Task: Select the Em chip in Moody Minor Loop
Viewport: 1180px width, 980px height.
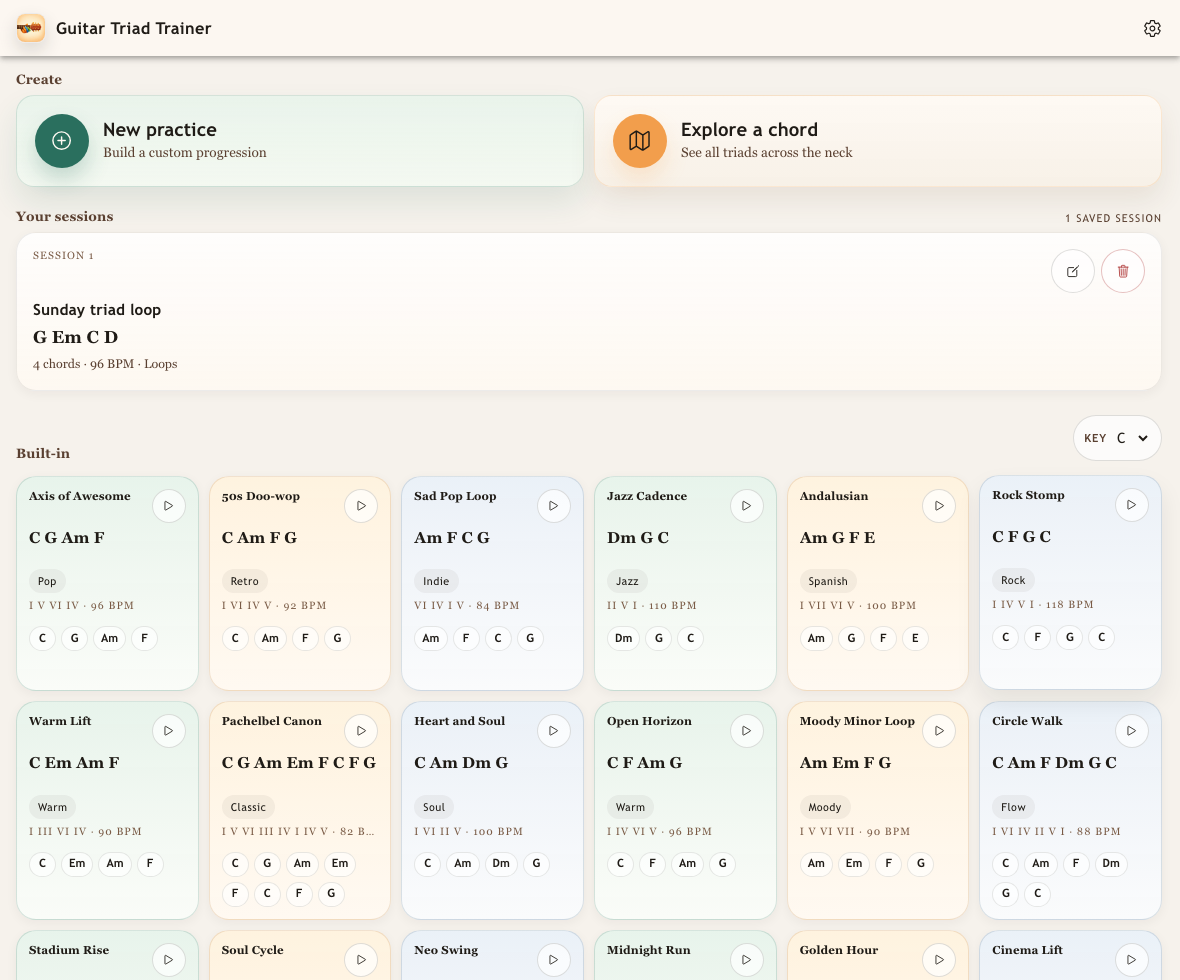Action: [x=854, y=863]
